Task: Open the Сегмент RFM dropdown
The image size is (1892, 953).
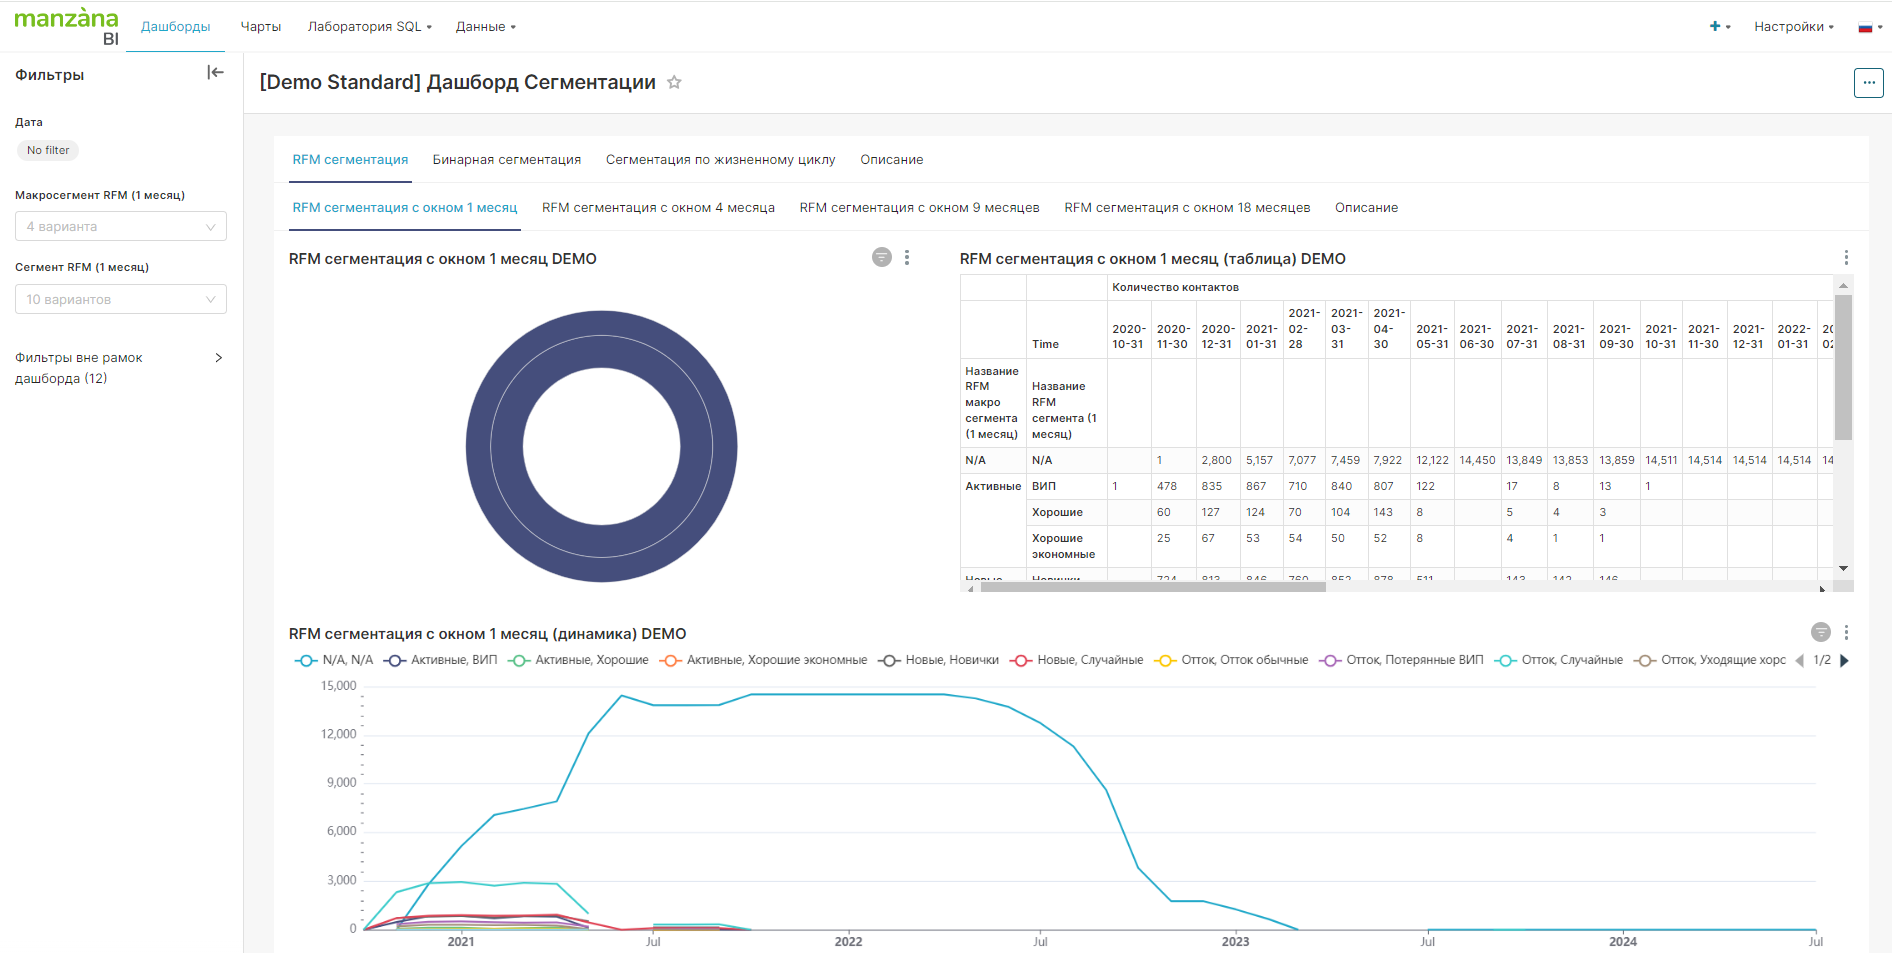Action: (120, 299)
